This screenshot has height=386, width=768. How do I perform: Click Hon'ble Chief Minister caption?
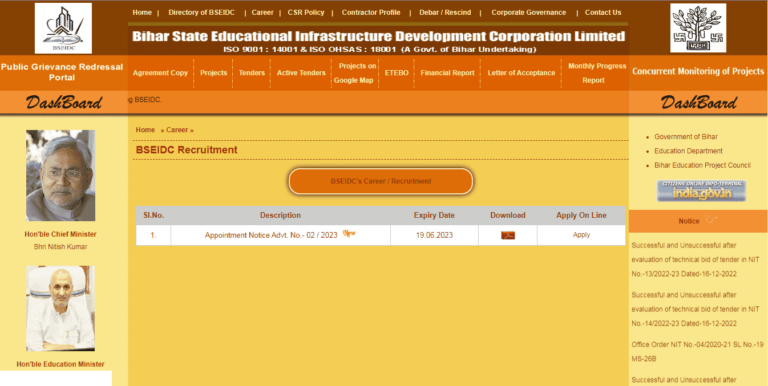pos(60,235)
